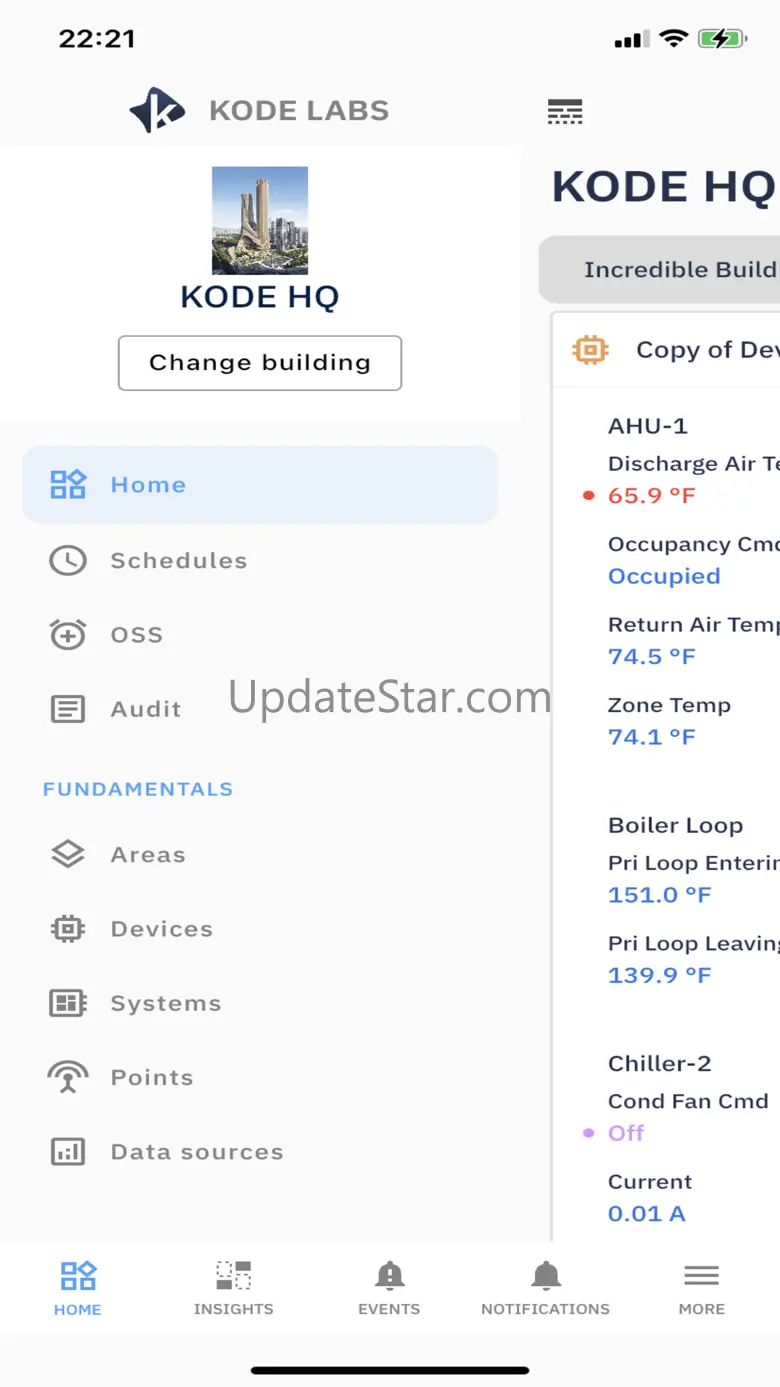Go to the Notifications tab
The height and width of the screenshot is (1387, 780).
click(x=545, y=1288)
